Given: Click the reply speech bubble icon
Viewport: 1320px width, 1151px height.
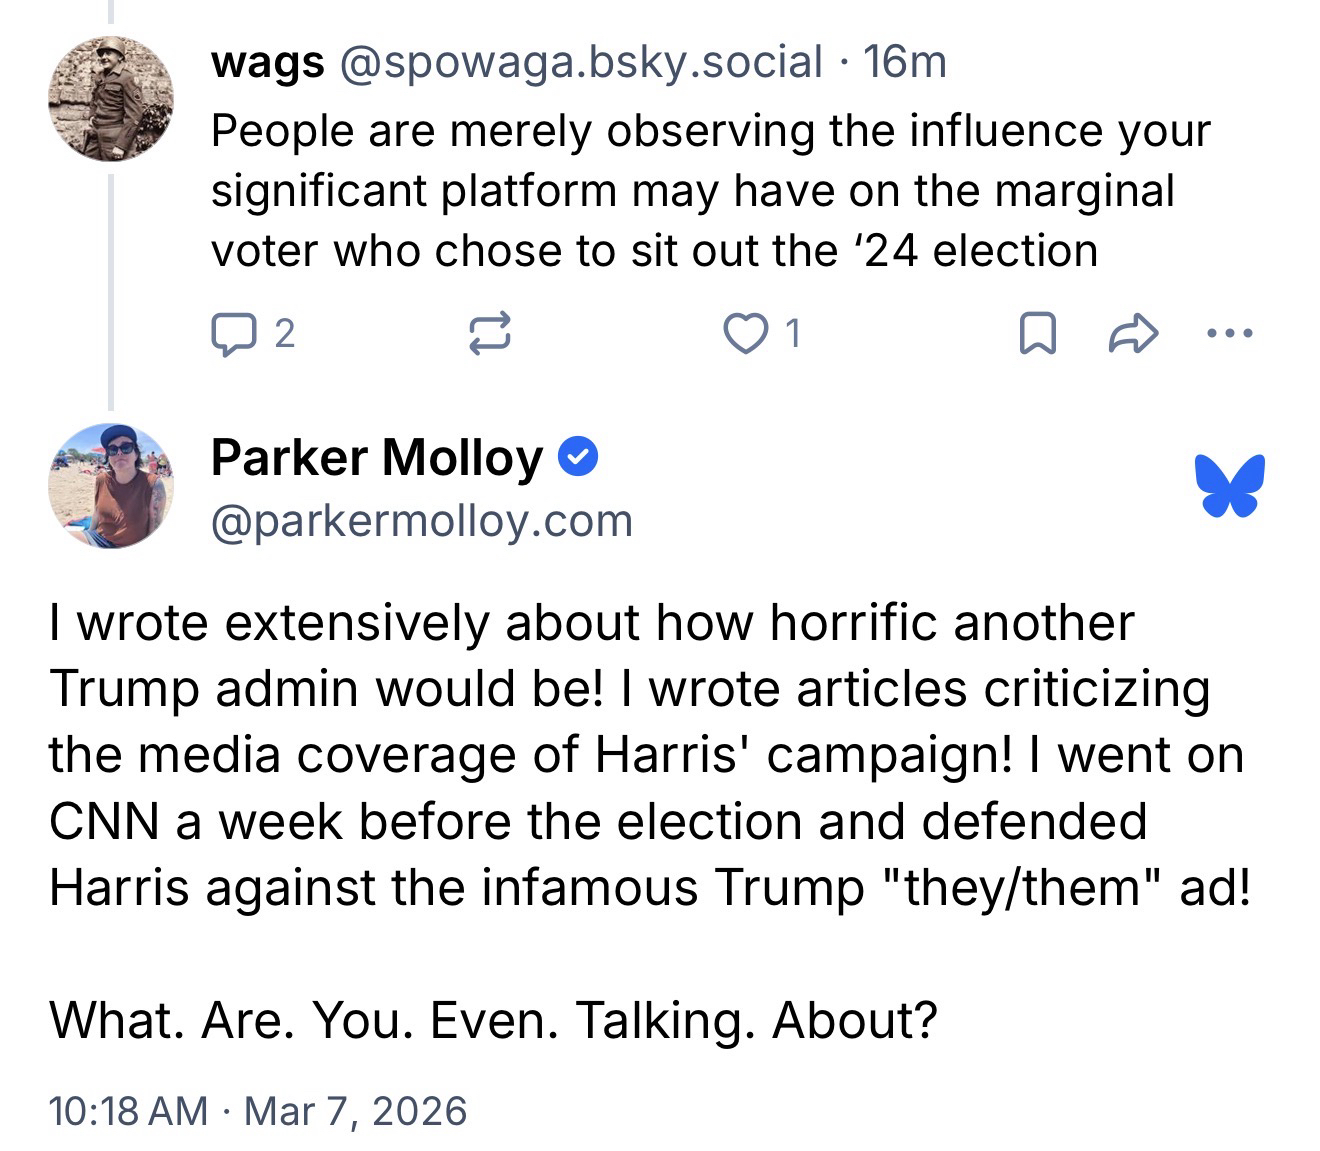Looking at the screenshot, I should click(232, 334).
